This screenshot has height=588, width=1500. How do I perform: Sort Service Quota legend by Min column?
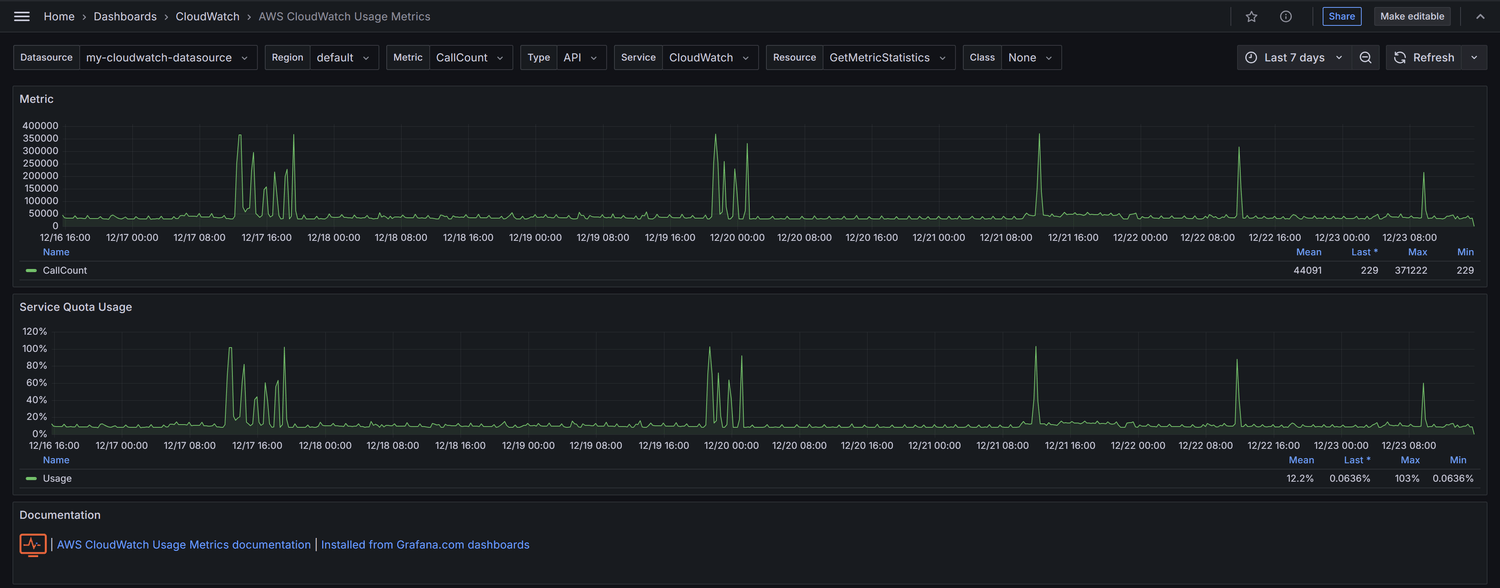coord(1458,460)
